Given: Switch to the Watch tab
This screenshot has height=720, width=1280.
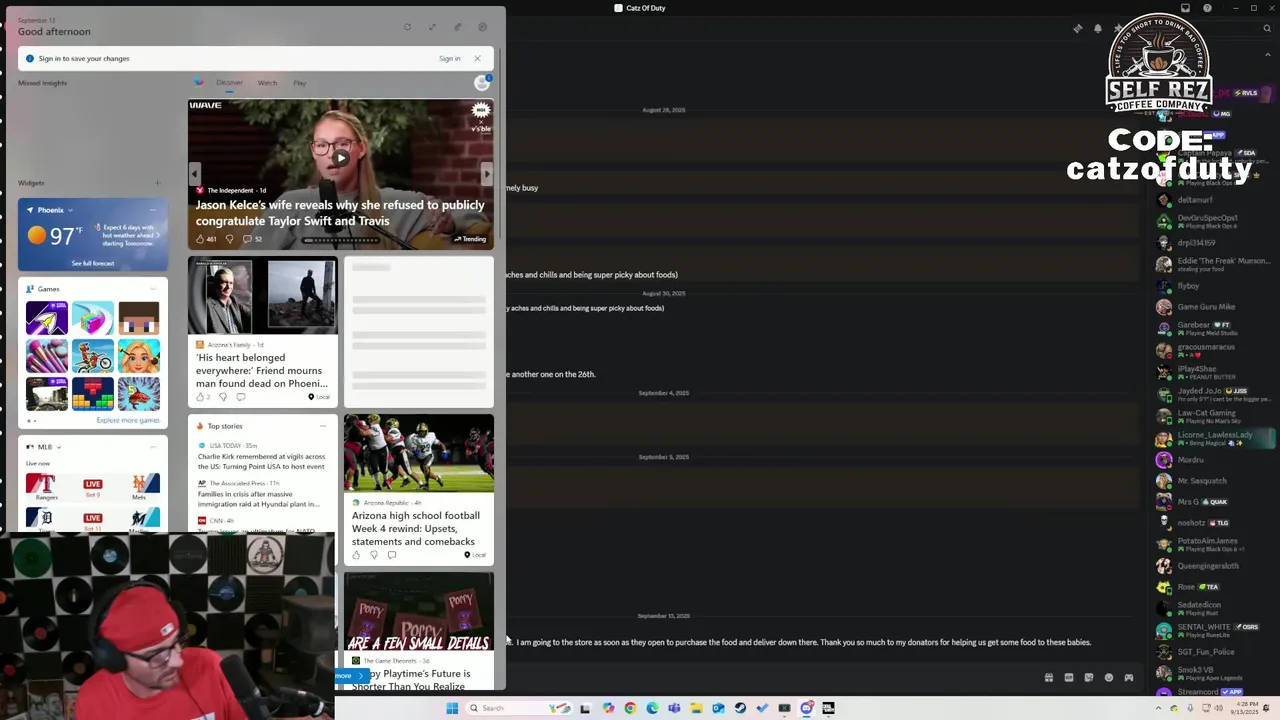Looking at the screenshot, I should 267,83.
